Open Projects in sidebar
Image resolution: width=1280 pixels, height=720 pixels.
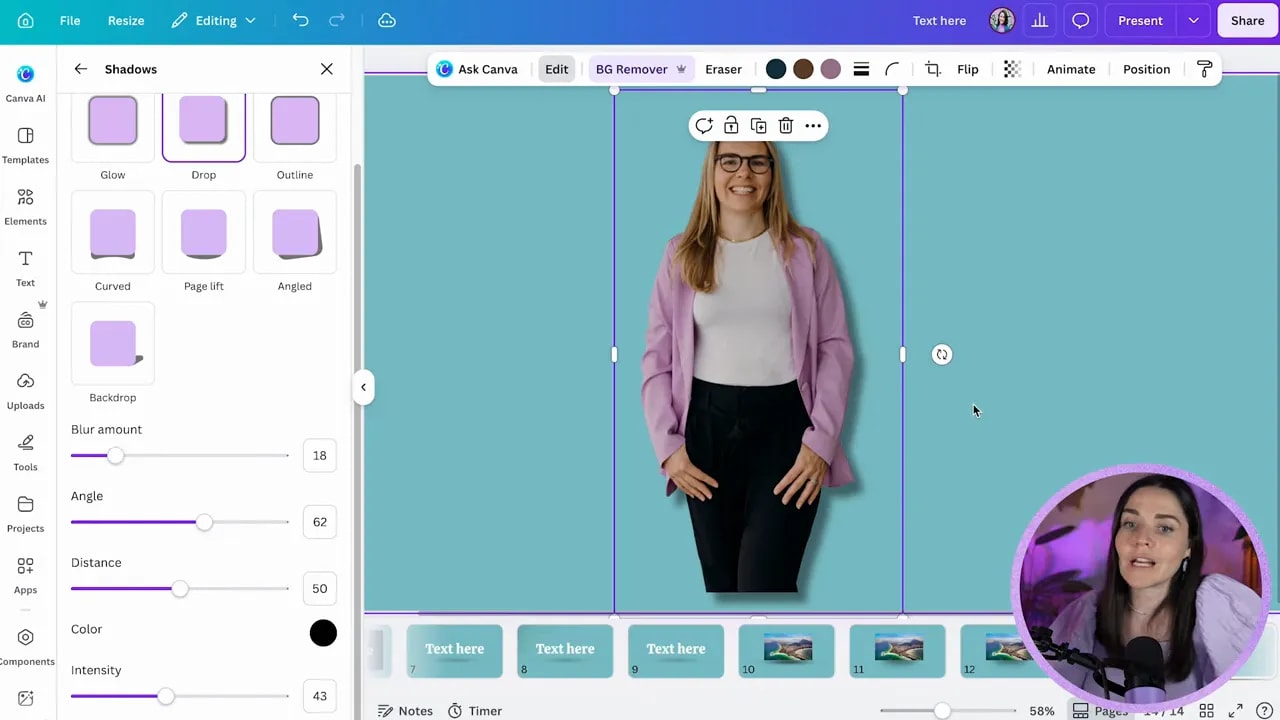(x=25, y=514)
